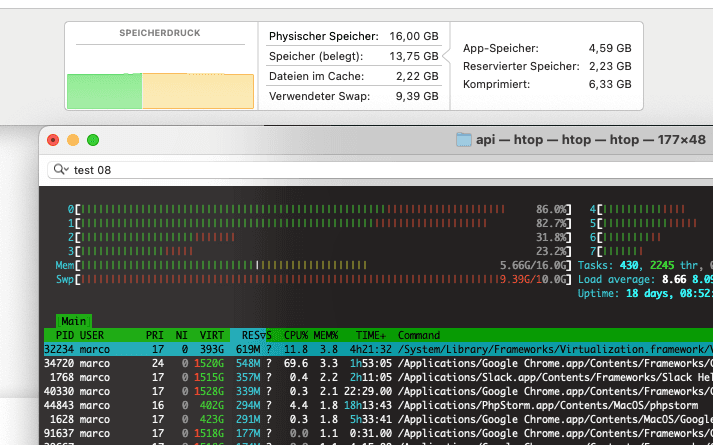Click the 18h13:43 TIME+ value

pyautogui.click(x=368, y=405)
